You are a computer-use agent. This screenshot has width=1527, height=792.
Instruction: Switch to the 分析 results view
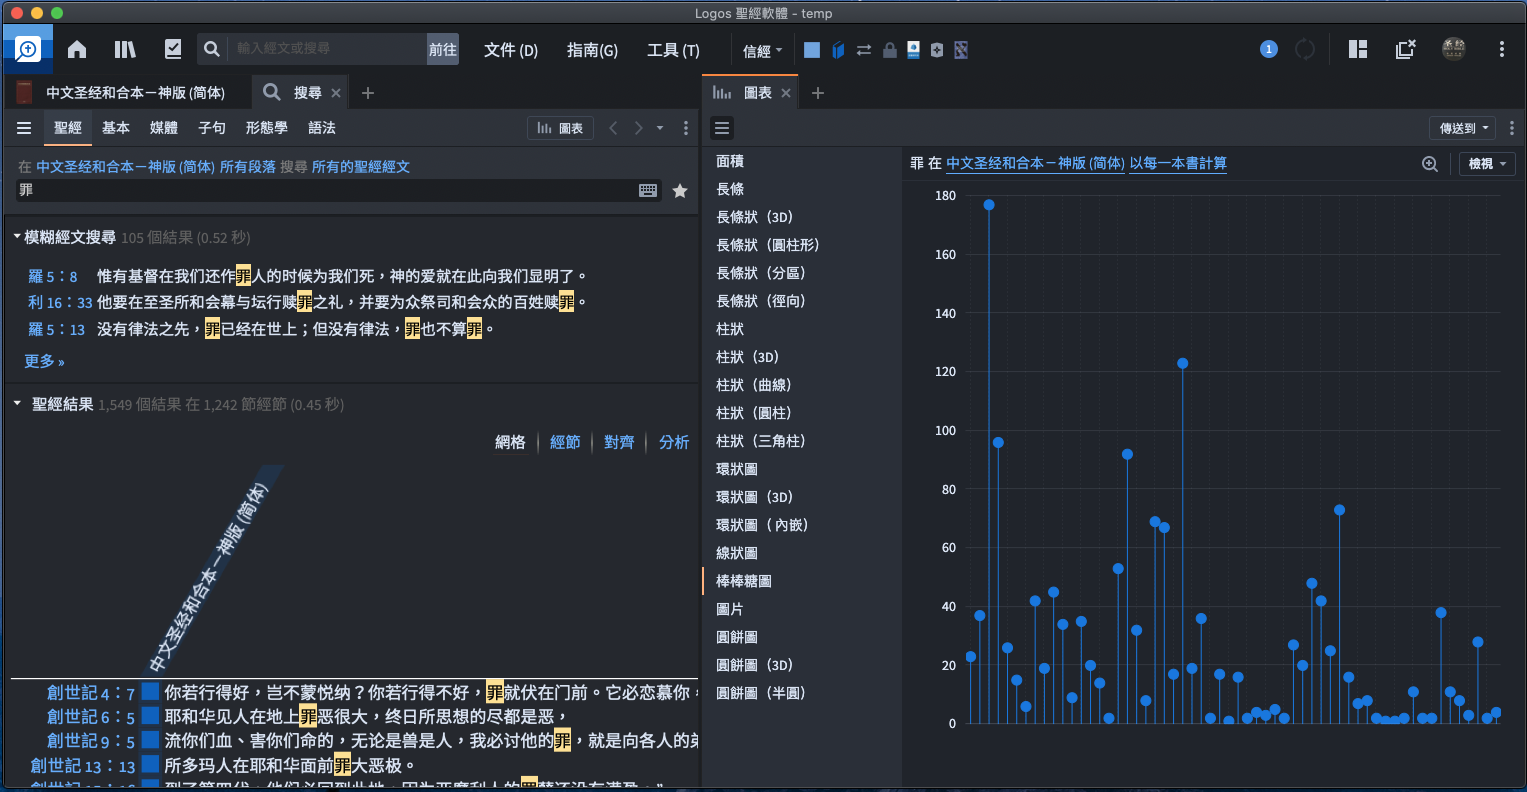pyautogui.click(x=674, y=442)
